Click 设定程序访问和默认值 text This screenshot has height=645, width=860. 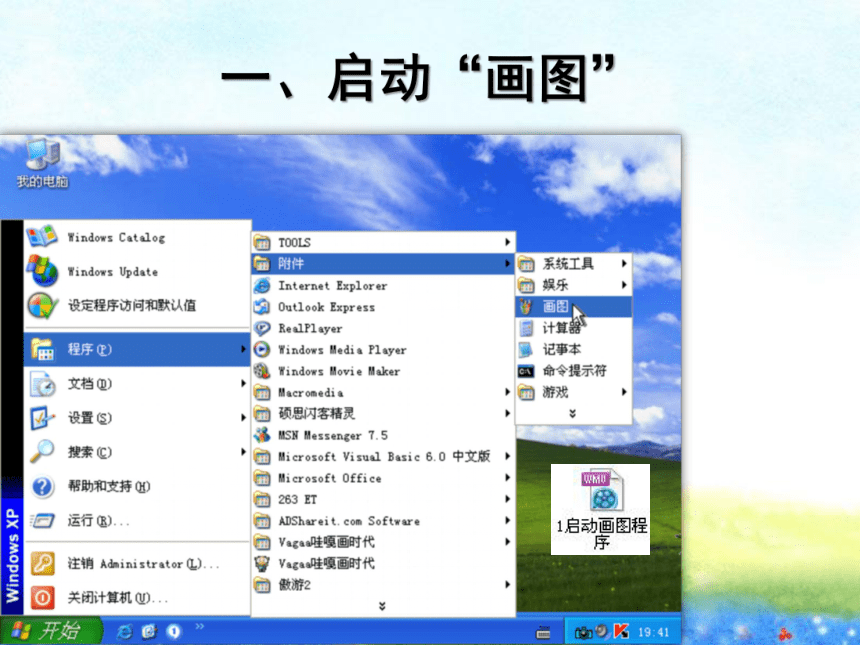[132, 305]
